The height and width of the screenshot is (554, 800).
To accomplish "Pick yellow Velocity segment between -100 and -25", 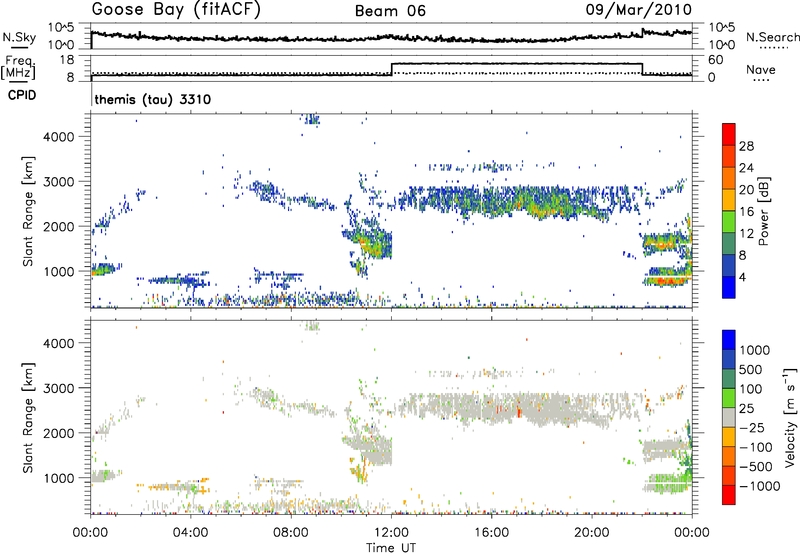I will (x=729, y=437).
